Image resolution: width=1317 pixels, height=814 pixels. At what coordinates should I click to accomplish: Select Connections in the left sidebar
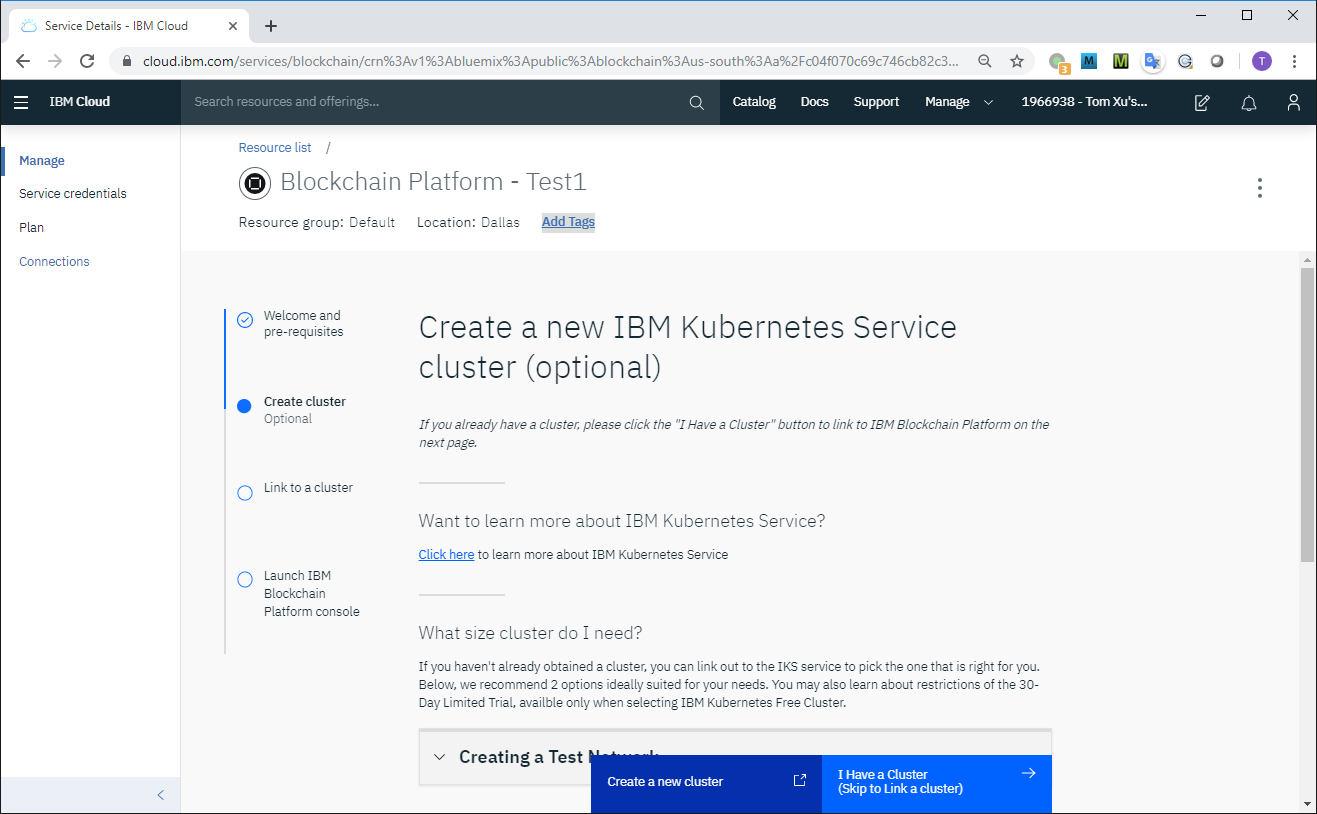click(54, 262)
